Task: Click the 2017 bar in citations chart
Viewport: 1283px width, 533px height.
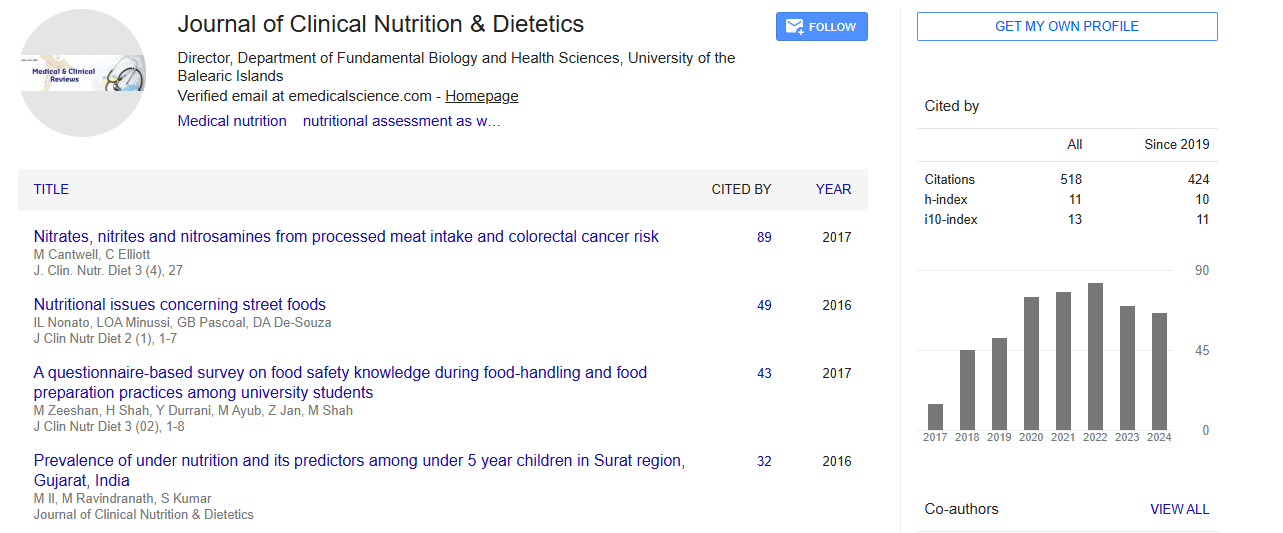Action: pos(935,417)
